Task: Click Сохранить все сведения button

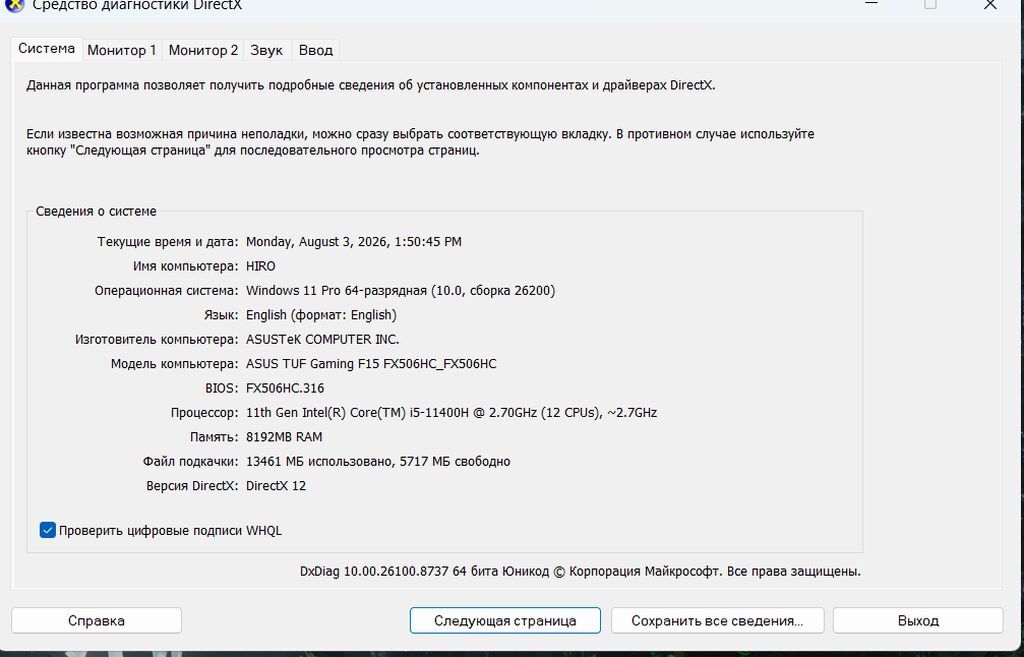Action: 717,620
